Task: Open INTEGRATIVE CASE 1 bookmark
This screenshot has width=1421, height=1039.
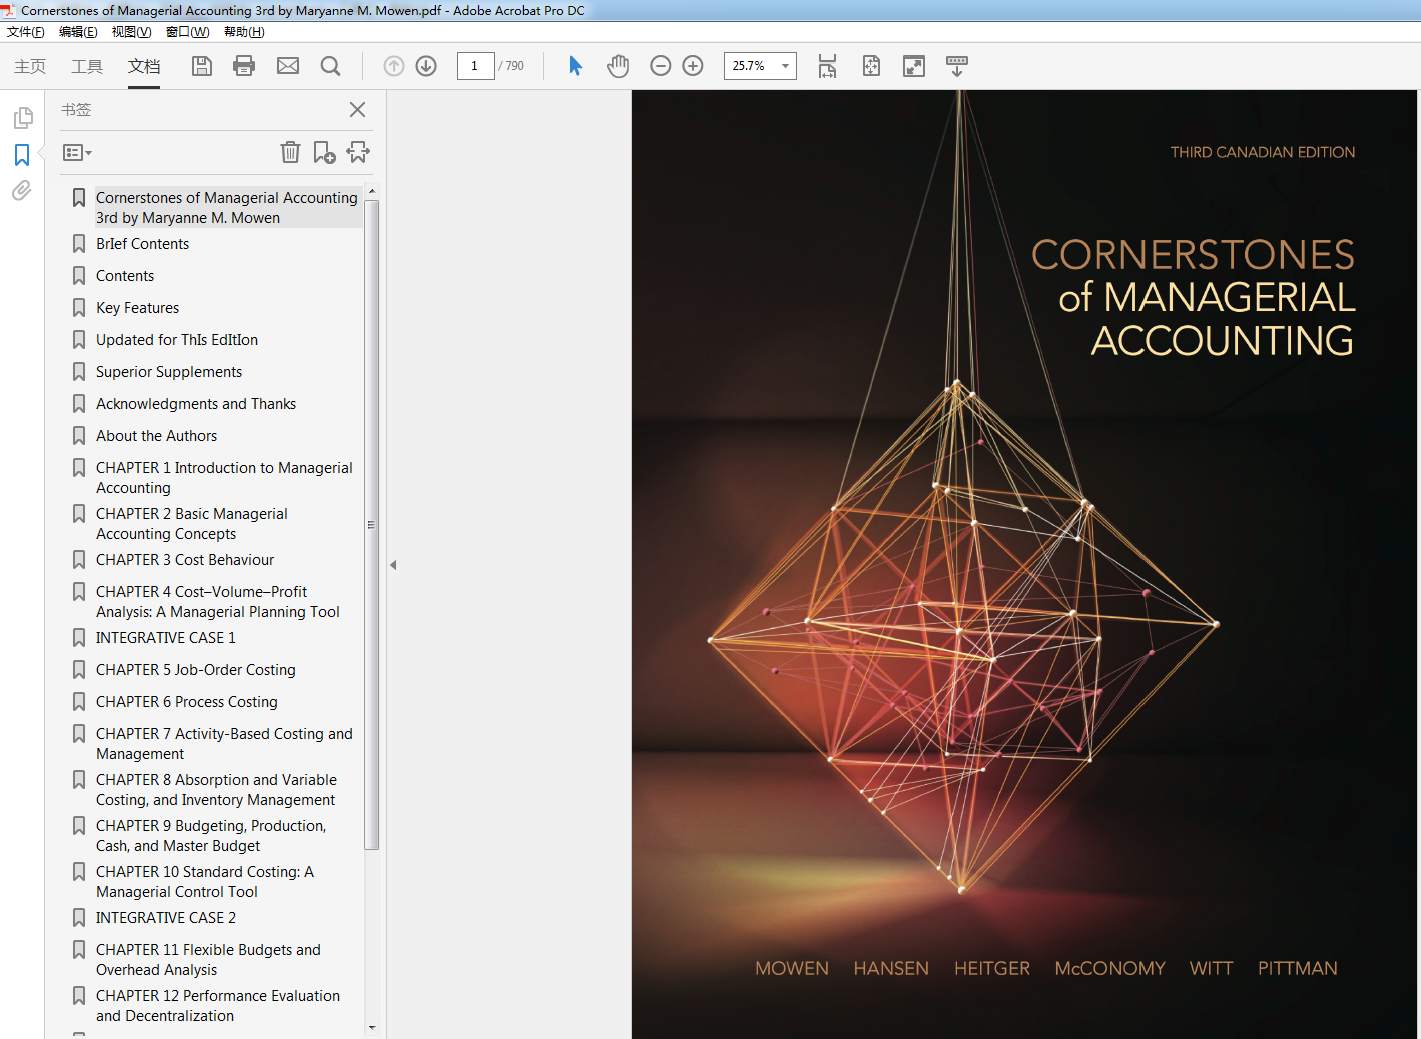Action: pyautogui.click(x=166, y=638)
